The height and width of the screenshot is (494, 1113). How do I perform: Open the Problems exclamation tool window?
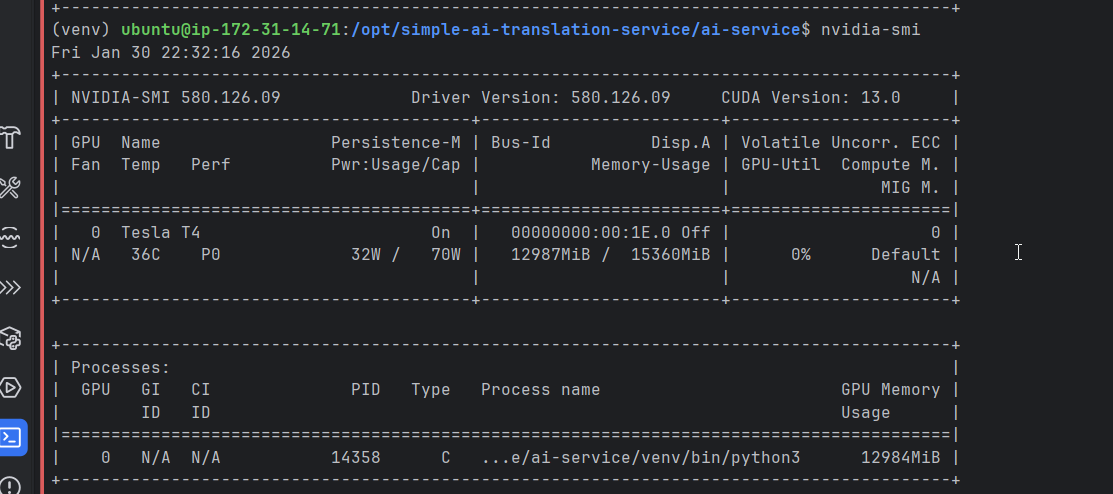click(10, 485)
